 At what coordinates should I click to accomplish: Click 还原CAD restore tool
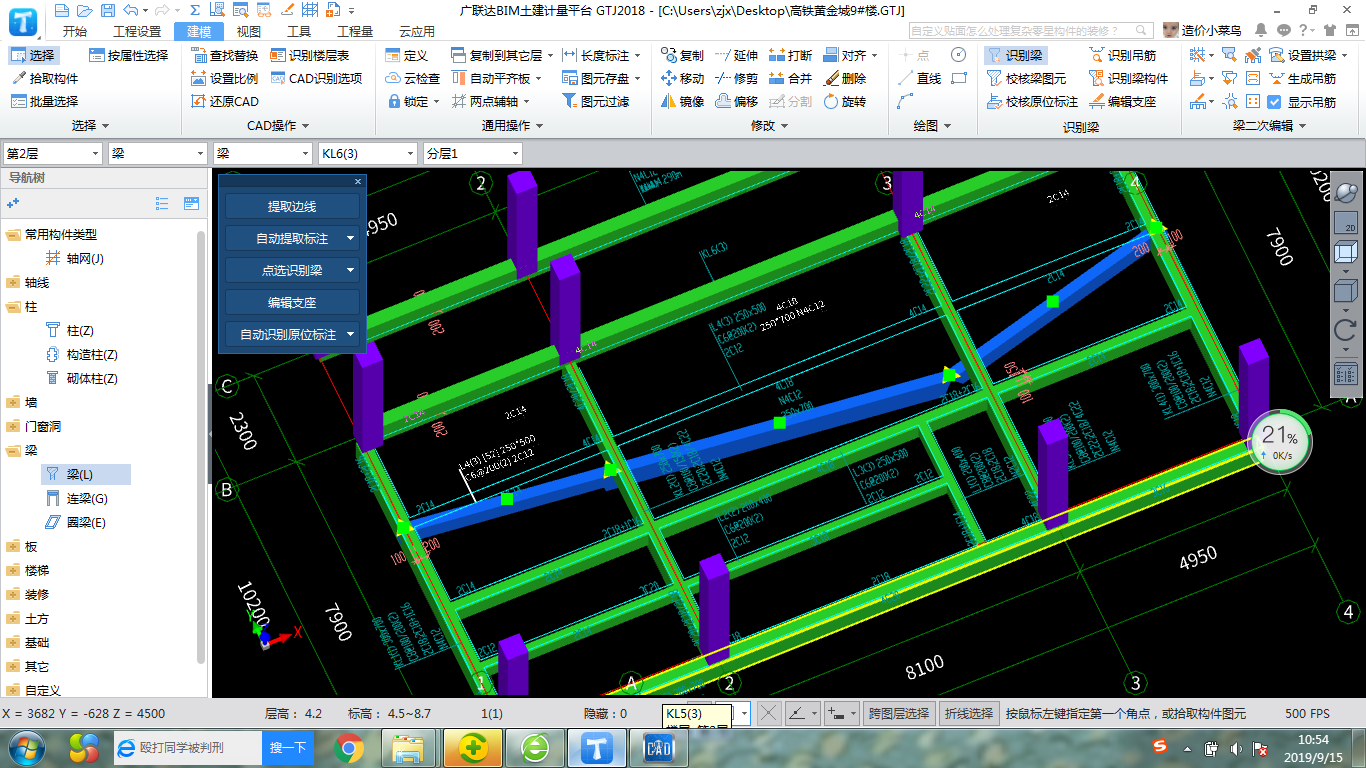(x=225, y=101)
